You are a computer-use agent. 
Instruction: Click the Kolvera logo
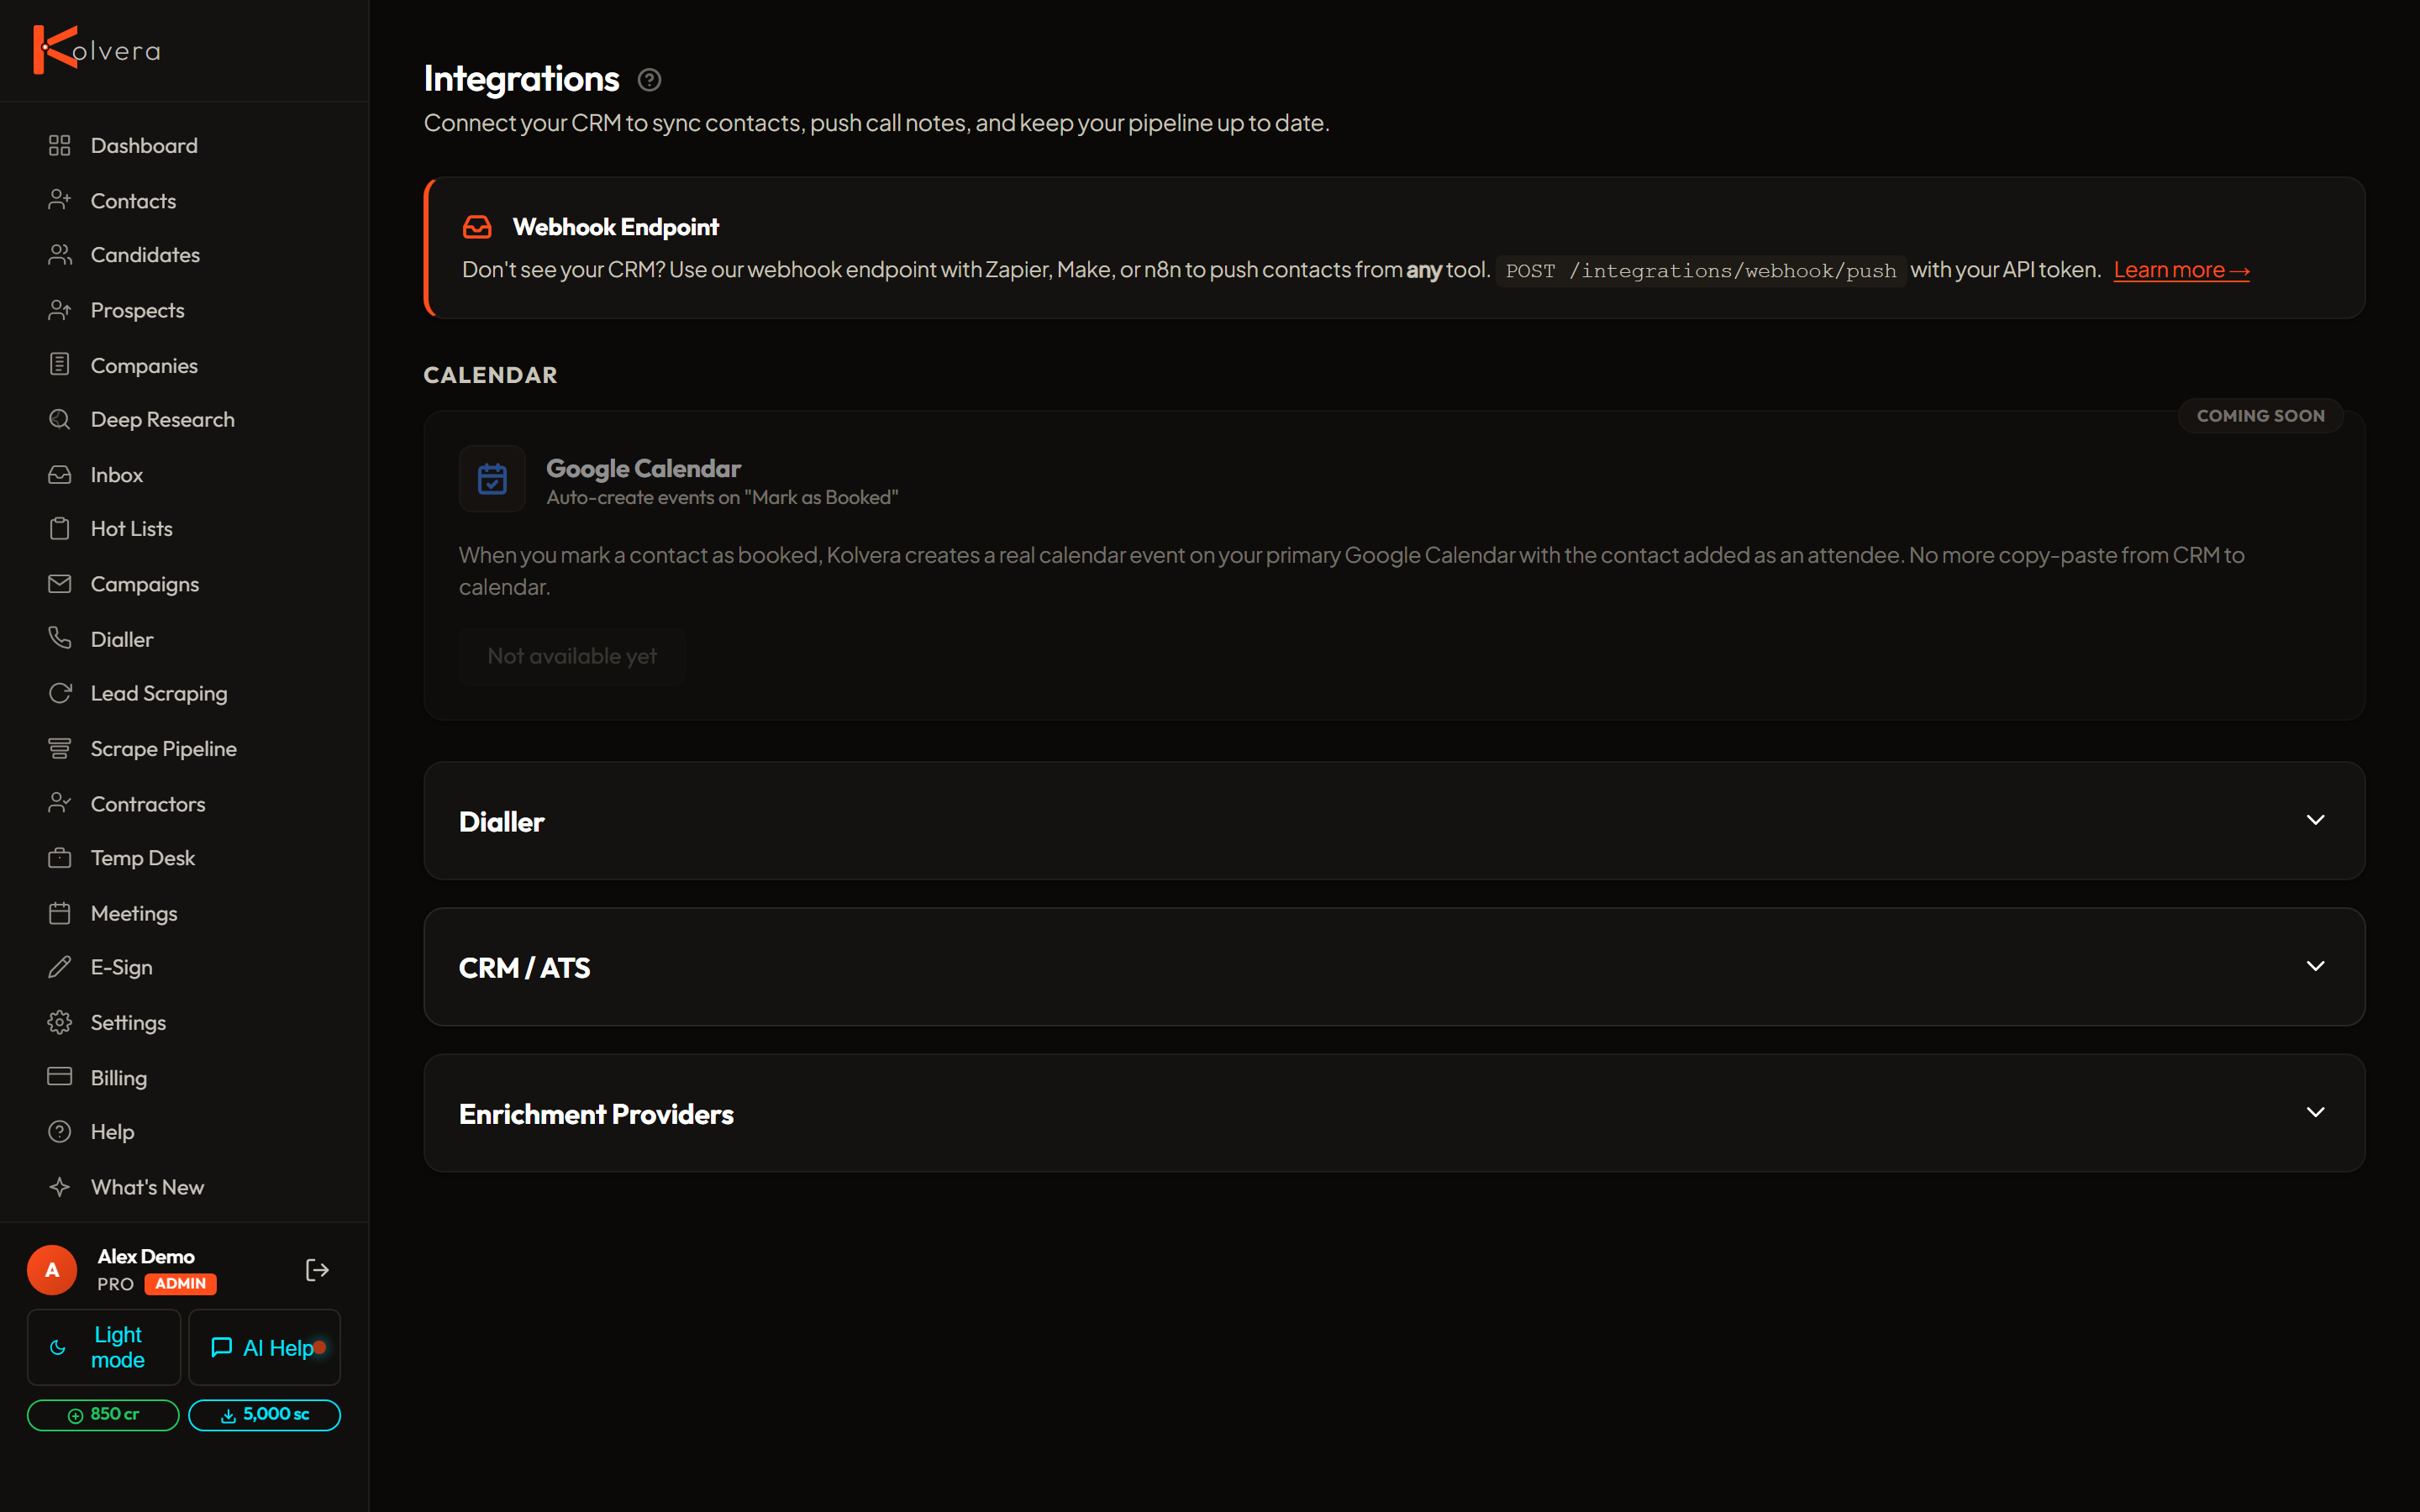click(x=97, y=50)
